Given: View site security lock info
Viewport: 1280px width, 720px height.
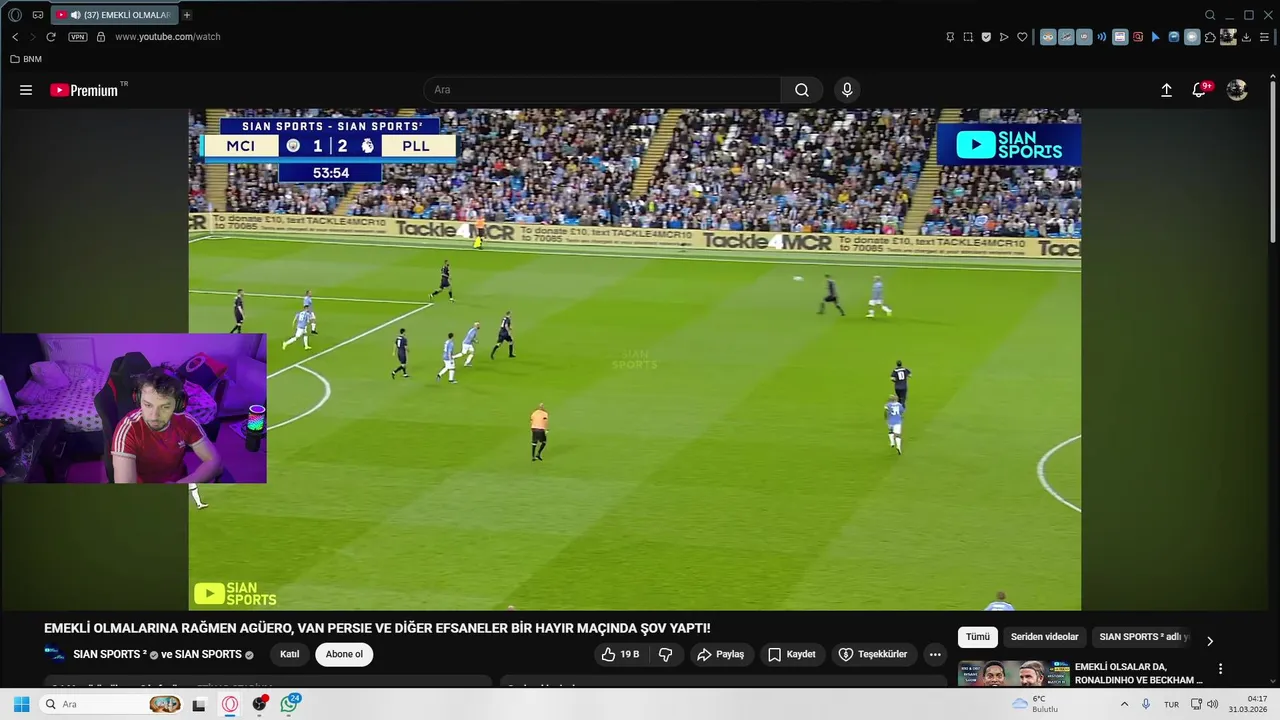Looking at the screenshot, I should (100, 37).
